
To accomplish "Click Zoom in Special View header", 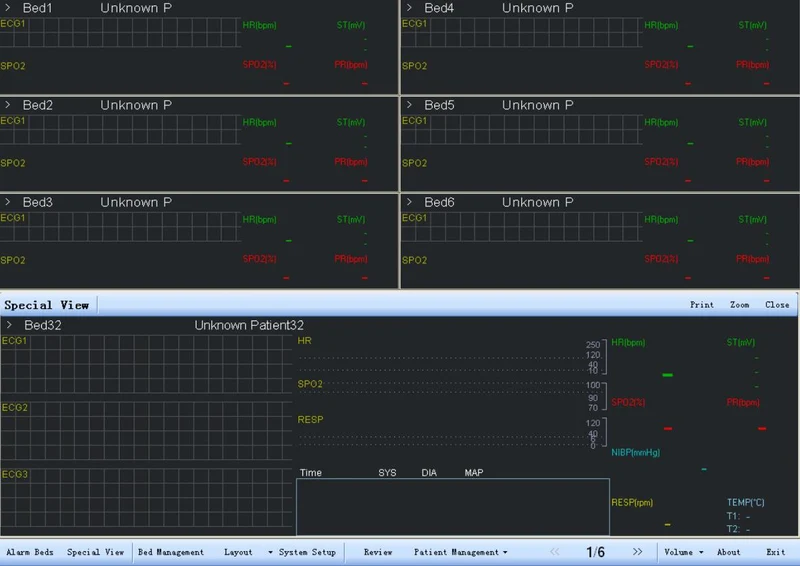I will click(739, 305).
